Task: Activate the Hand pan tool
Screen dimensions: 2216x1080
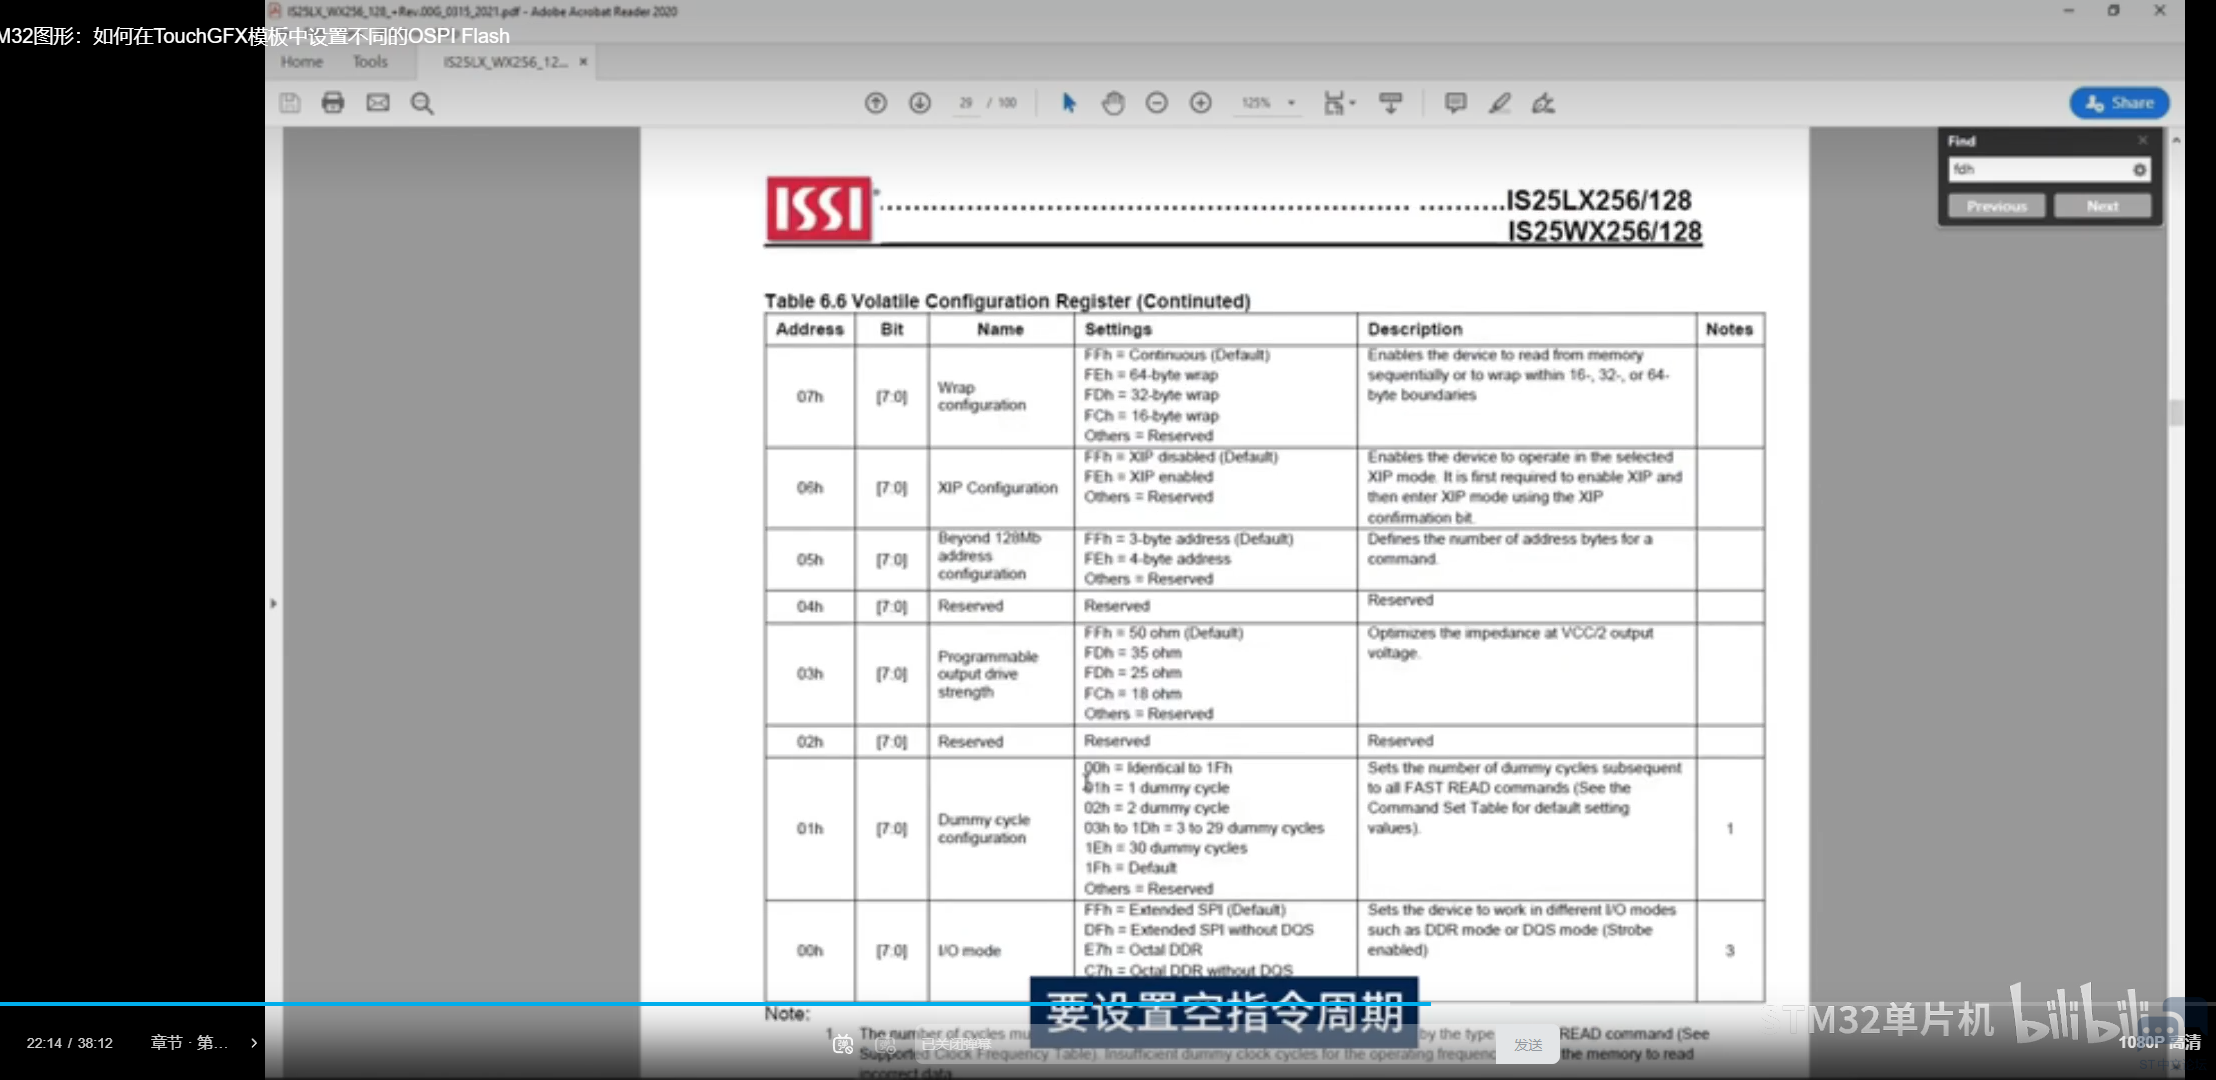Action: click(1113, 103)
